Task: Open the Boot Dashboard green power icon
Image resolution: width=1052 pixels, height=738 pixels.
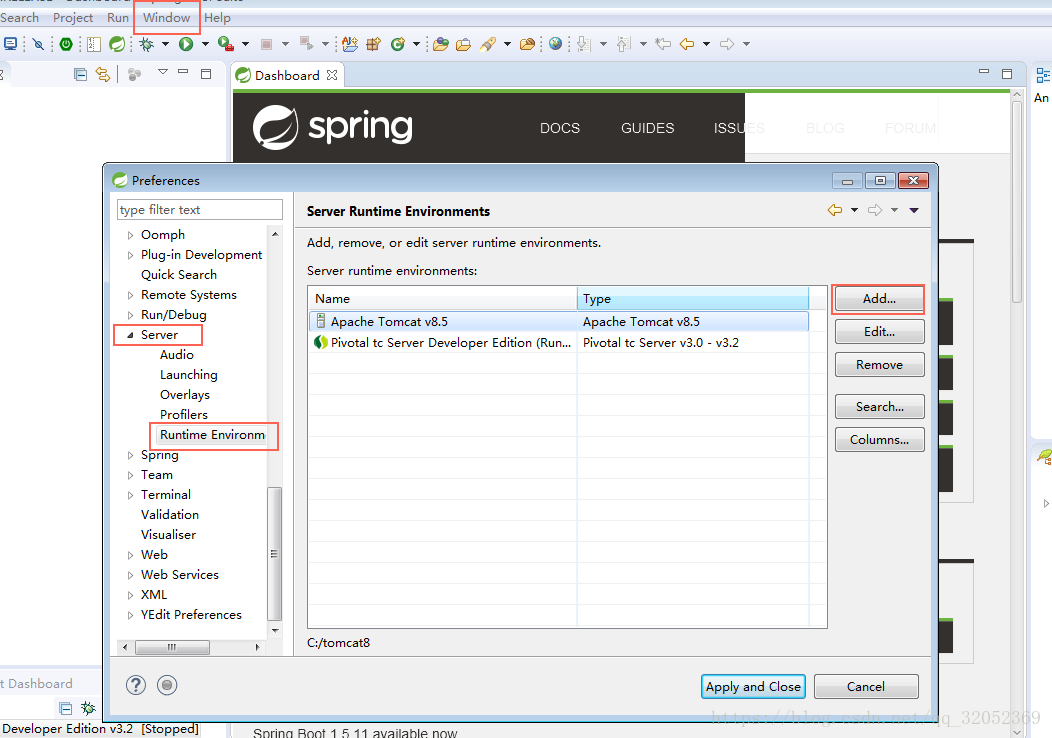Action: [x=66, y=44]
